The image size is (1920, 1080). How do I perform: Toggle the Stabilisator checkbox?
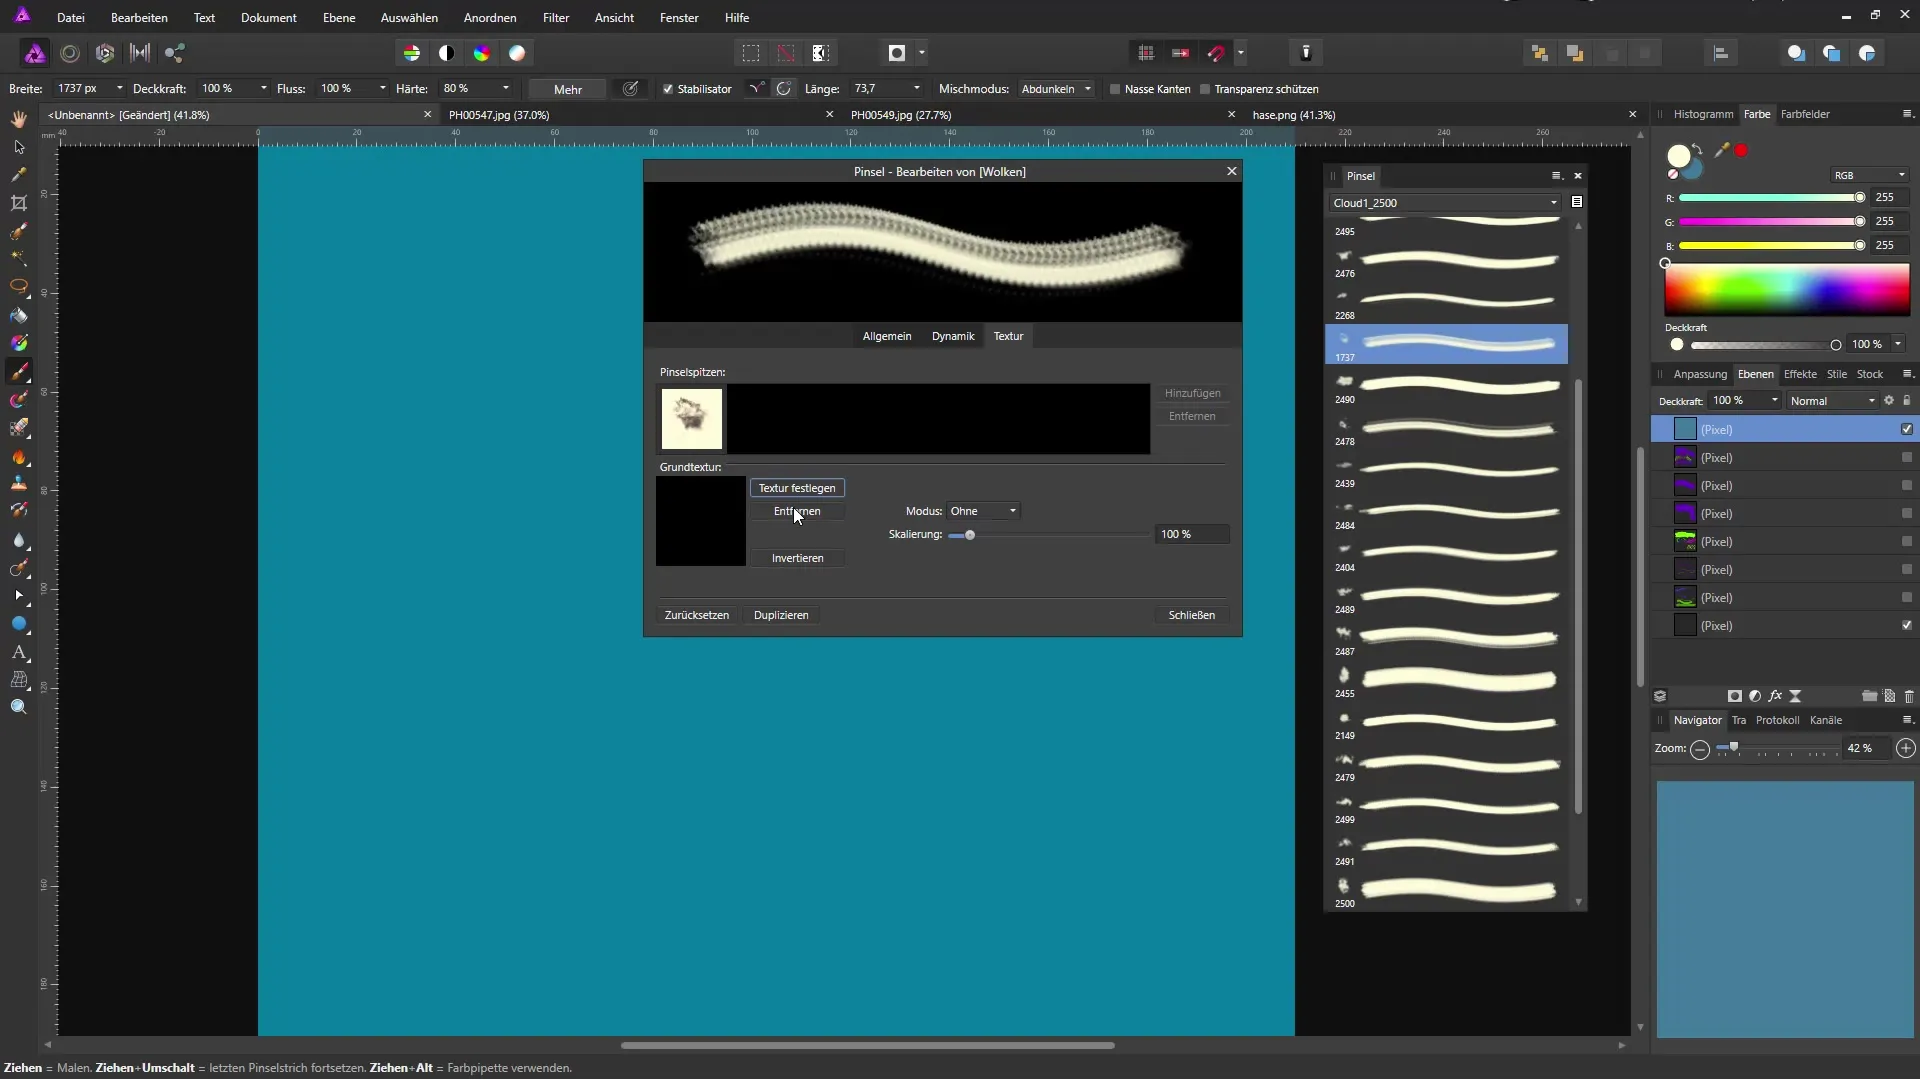pos(668,89)
